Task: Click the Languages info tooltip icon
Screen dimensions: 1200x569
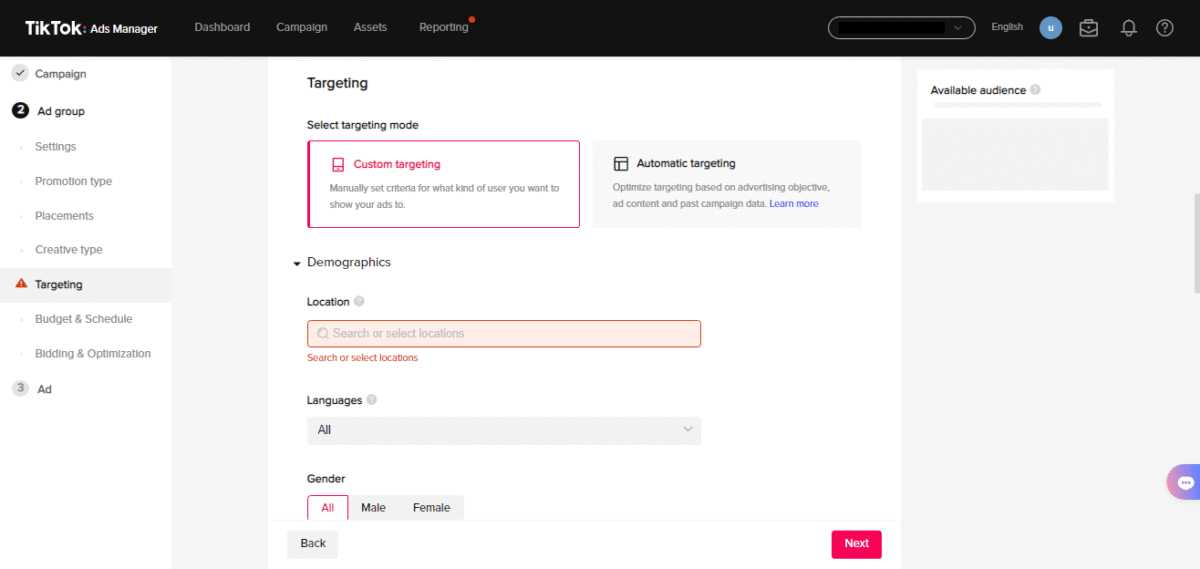Action: (372, 400)
